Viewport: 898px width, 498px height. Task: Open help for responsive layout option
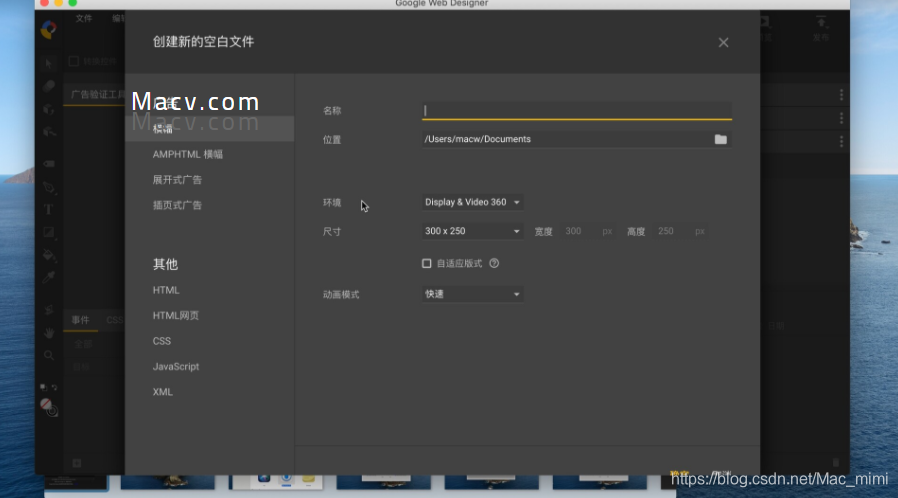click(x=494, y=263)
